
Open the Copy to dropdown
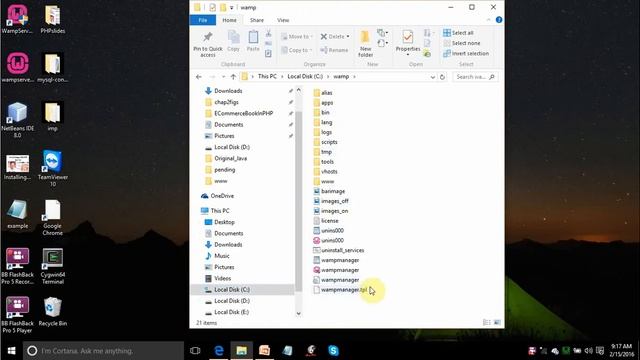297,50
